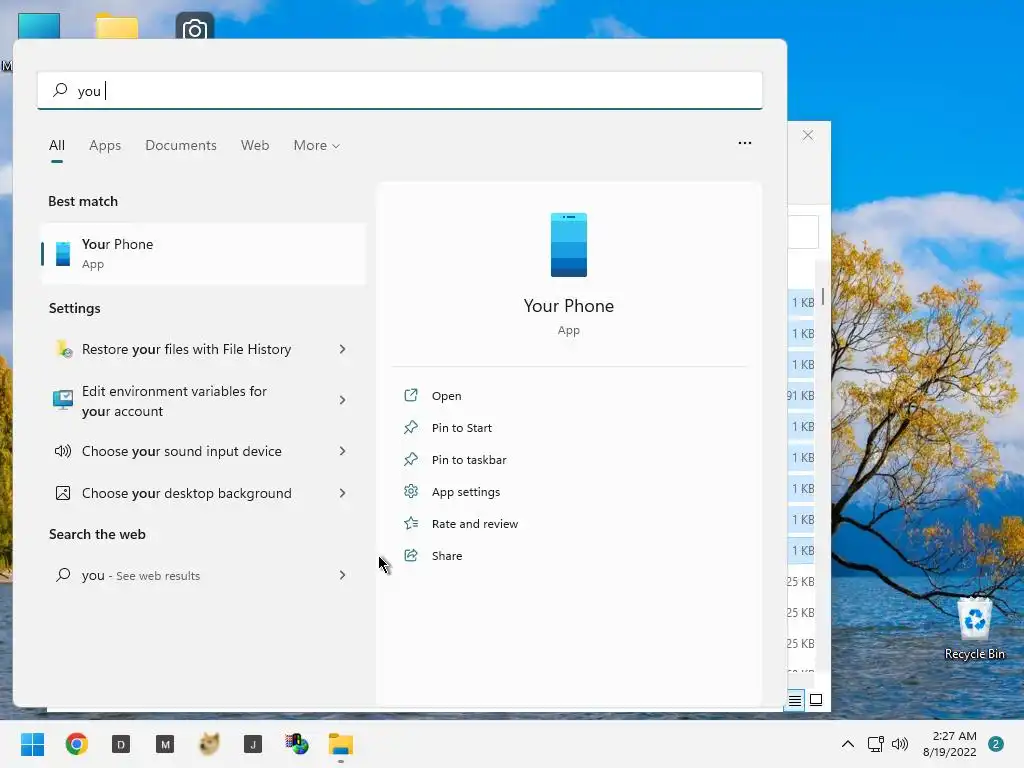Click the Open action icon
The width and height of the screenshot is (1024, 768).
411,395
